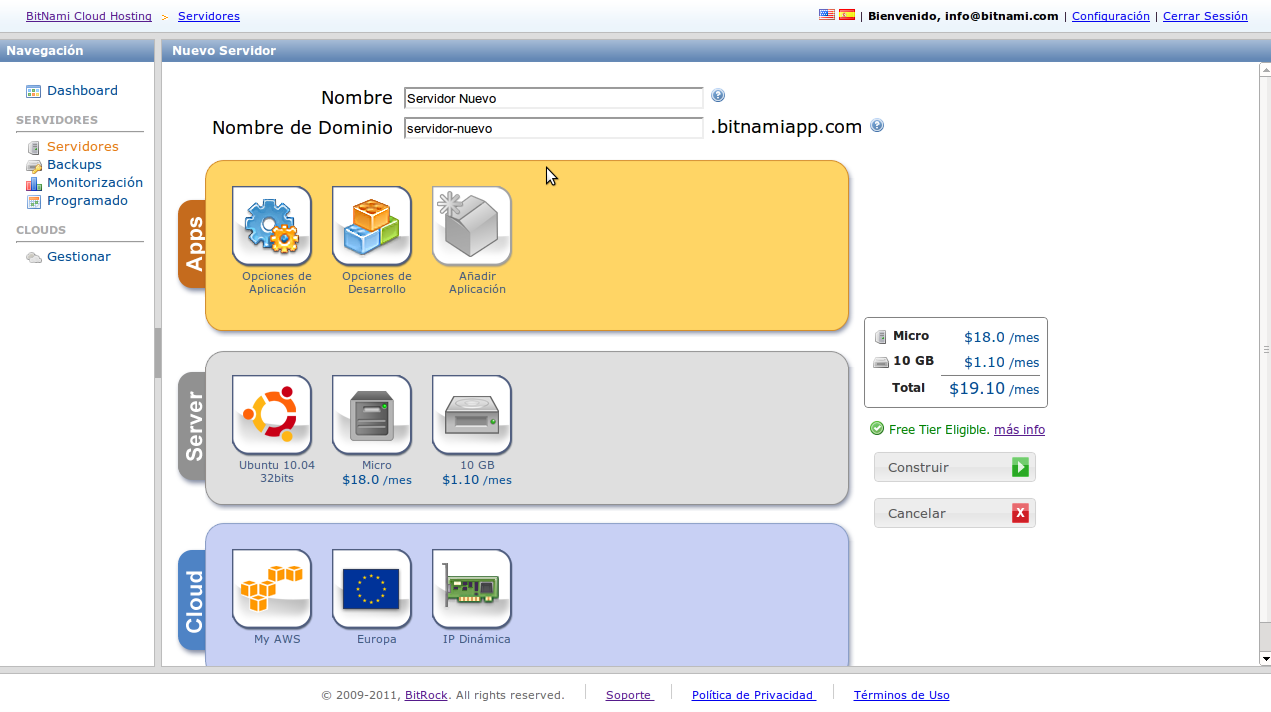Screen dimensions: 1271x712
Task: Go to Servidores in sidebar
Action: 83,147
